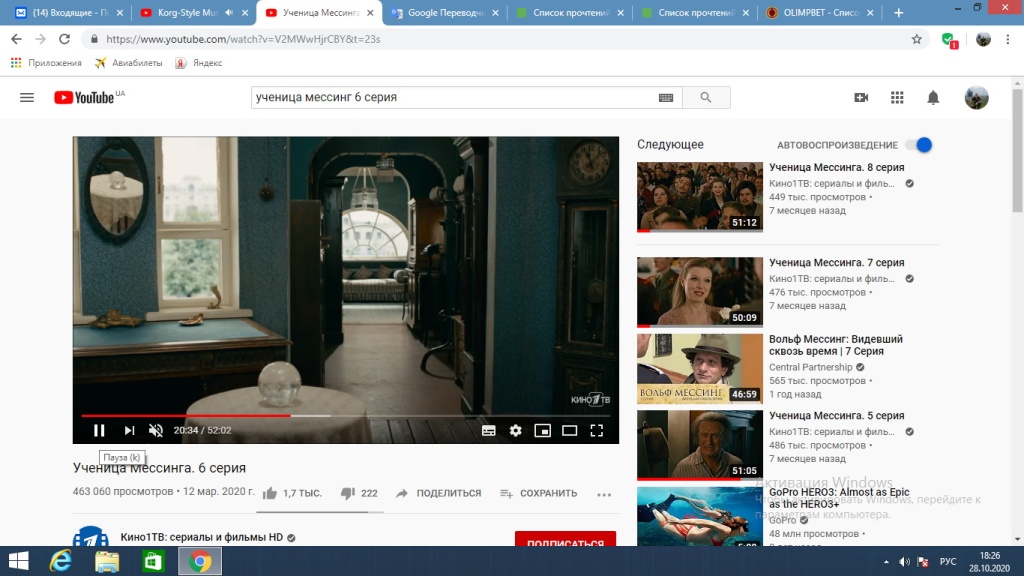Open the taskbar clock and calendar
The height and width of the screenshot is (576, 1024).
point(989,562)
